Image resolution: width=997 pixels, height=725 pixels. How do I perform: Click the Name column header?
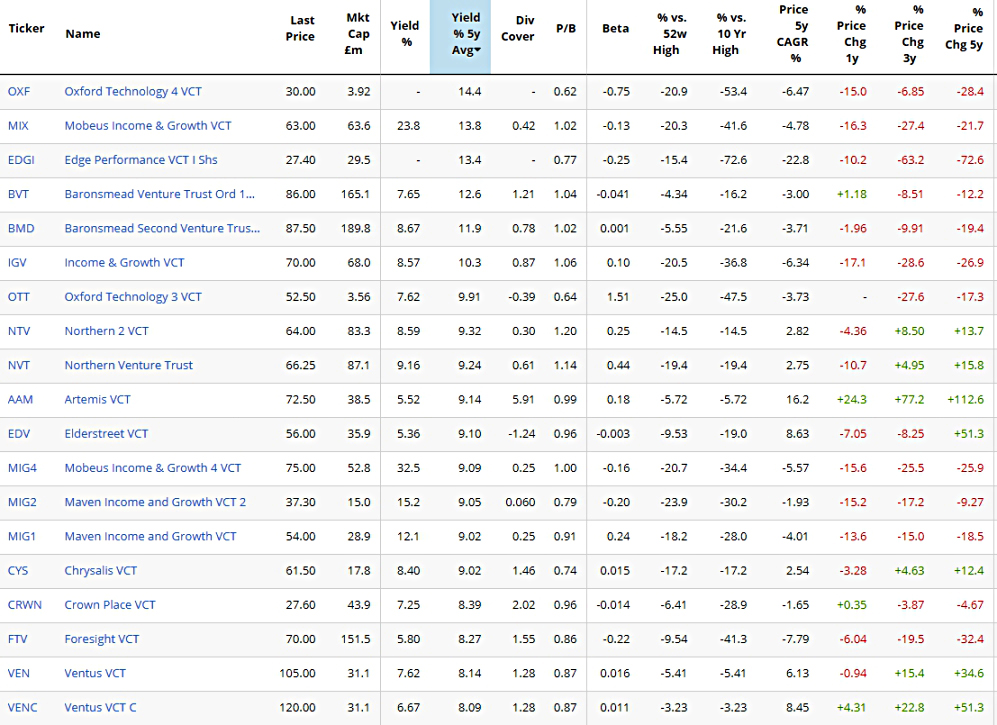(x=83, y=34)
